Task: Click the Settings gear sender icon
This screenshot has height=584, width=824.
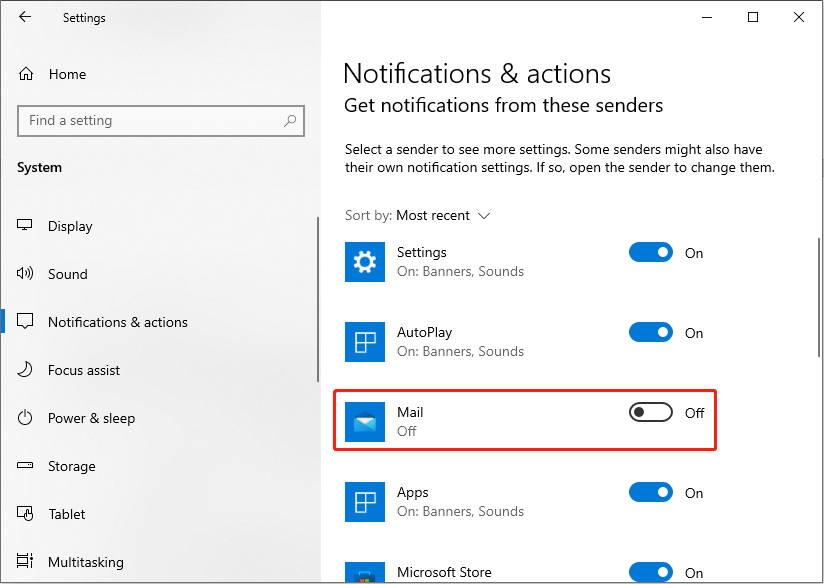Action: tap(365, 262)
